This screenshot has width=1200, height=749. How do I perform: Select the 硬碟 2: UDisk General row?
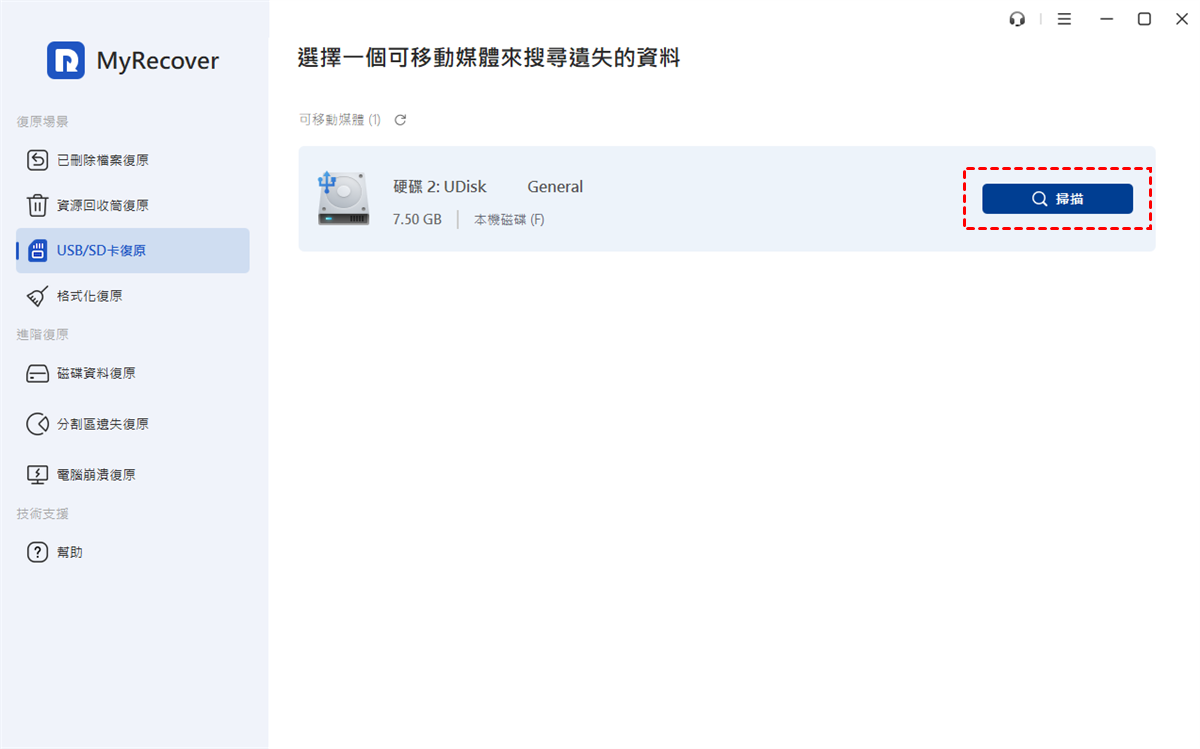pyautogui.click(x=727, y=199)
